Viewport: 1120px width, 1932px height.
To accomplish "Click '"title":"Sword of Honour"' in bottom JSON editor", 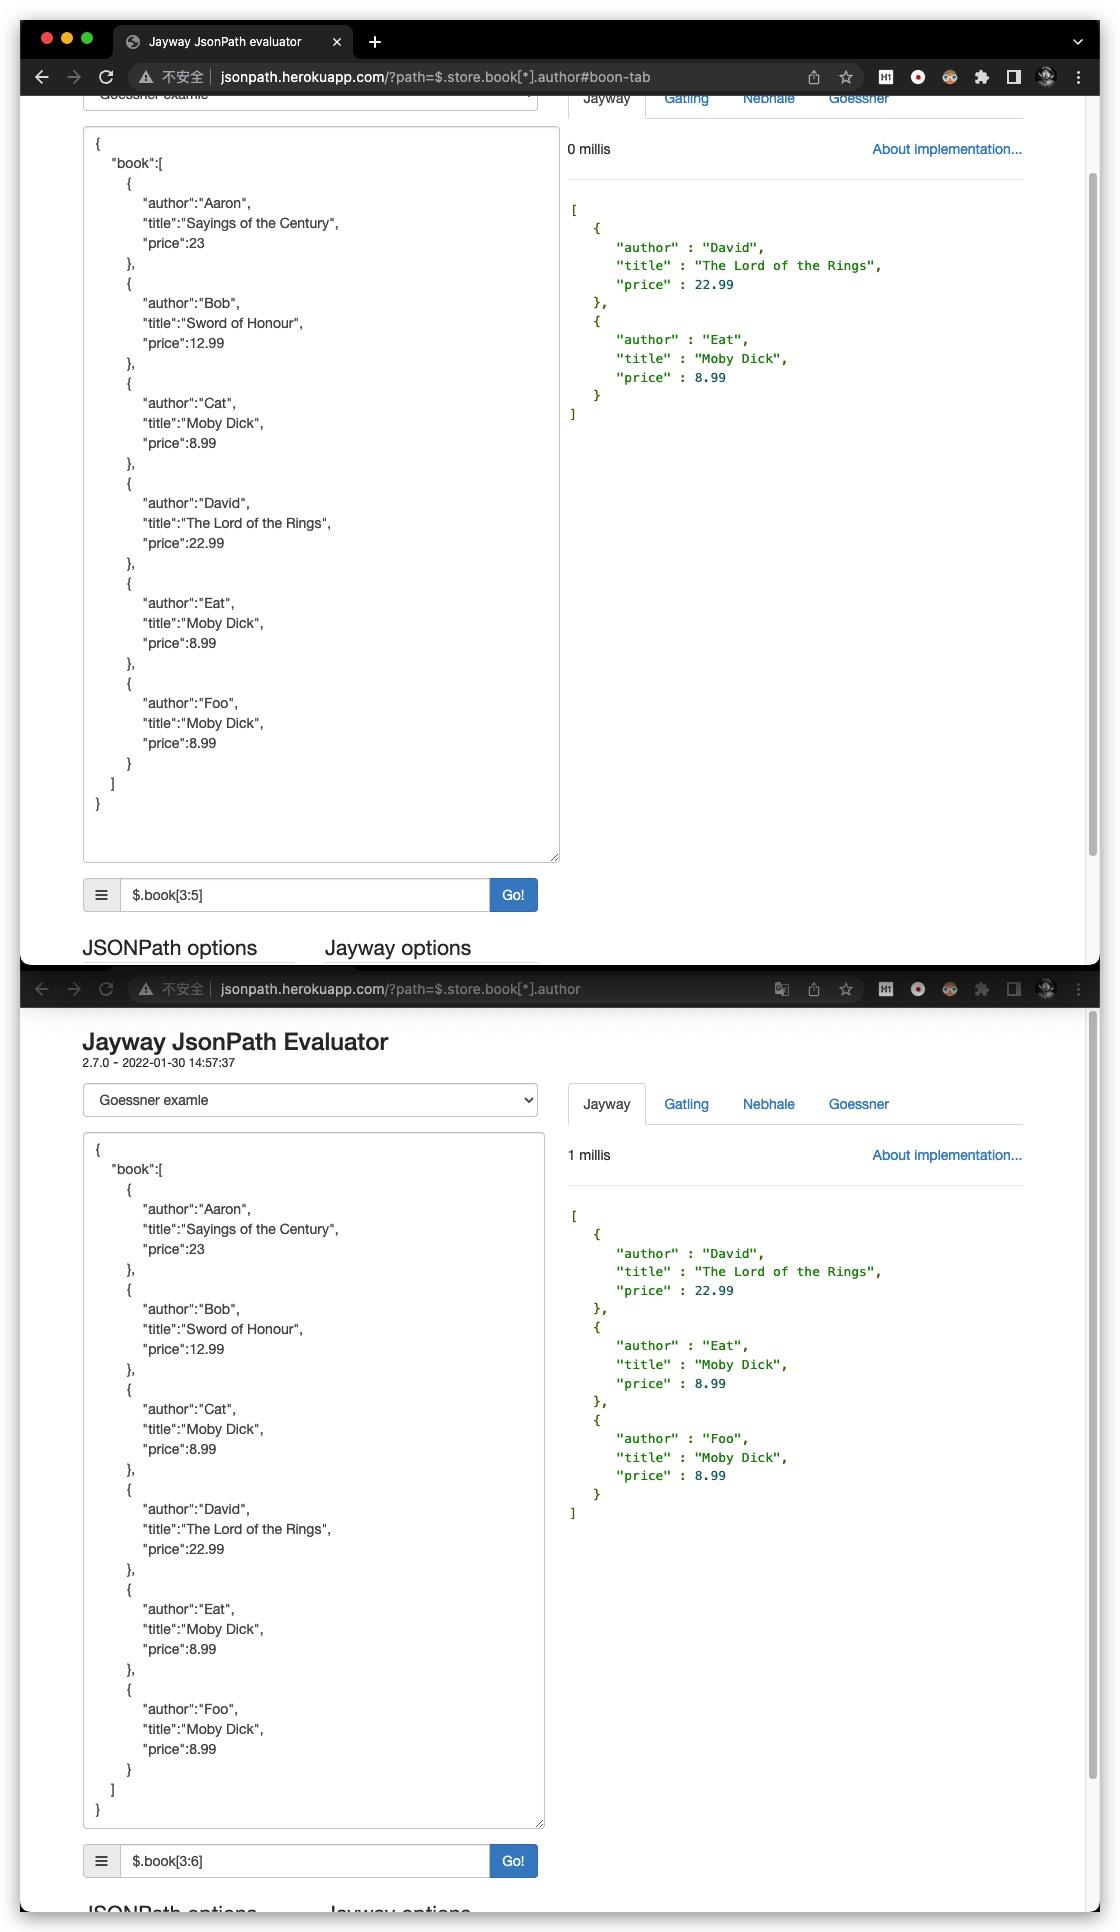I will click(x=223, y=1329).
